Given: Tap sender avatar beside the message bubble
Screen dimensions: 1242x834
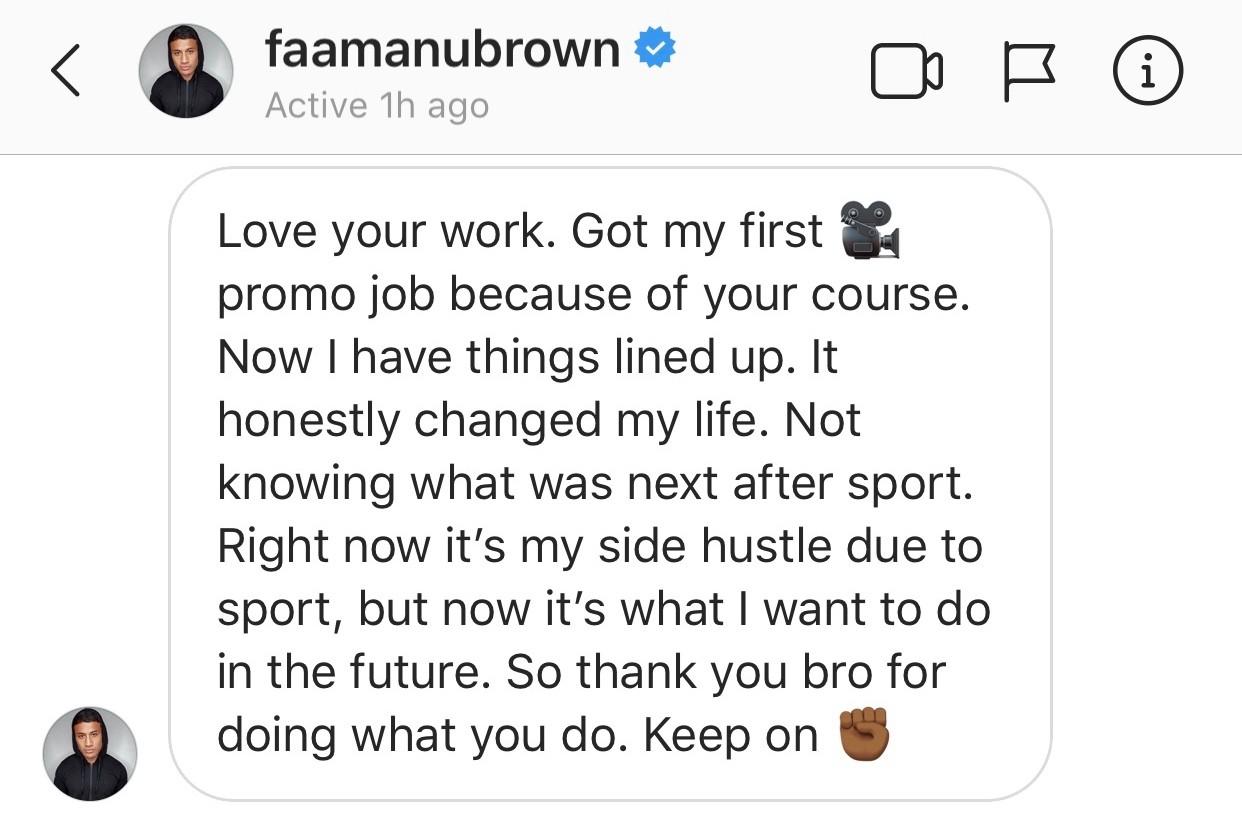Looking at the screenshot, I should tap(90, 753).
